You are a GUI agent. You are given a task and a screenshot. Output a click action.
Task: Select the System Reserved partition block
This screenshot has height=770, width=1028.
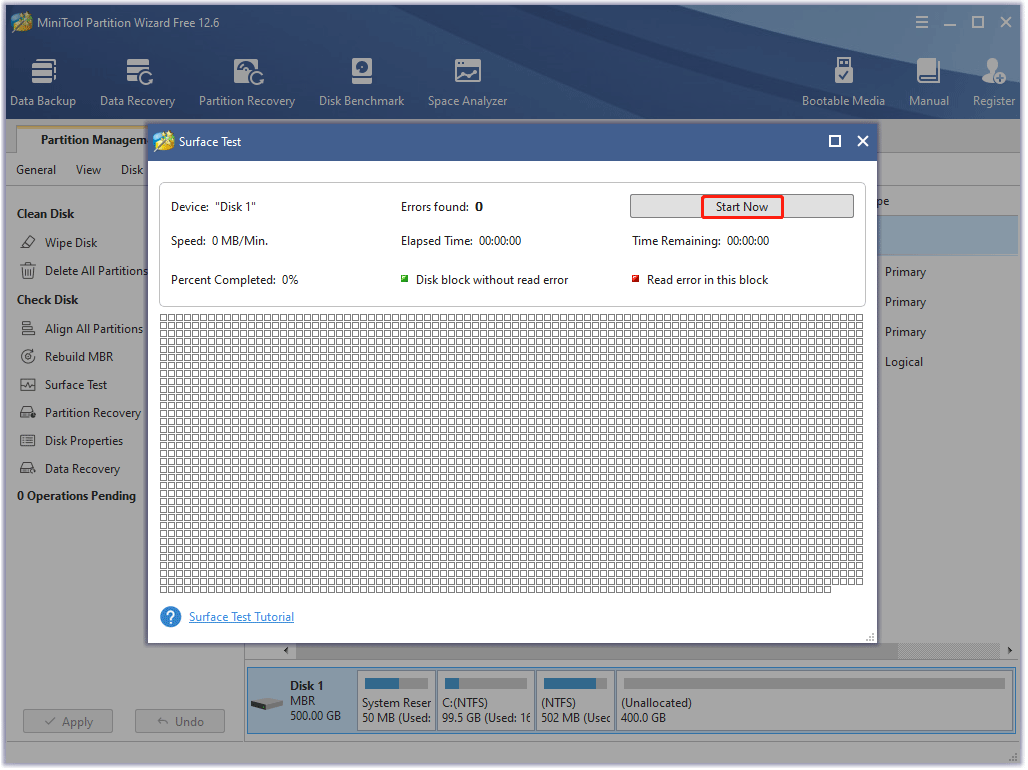pos(396,700)
